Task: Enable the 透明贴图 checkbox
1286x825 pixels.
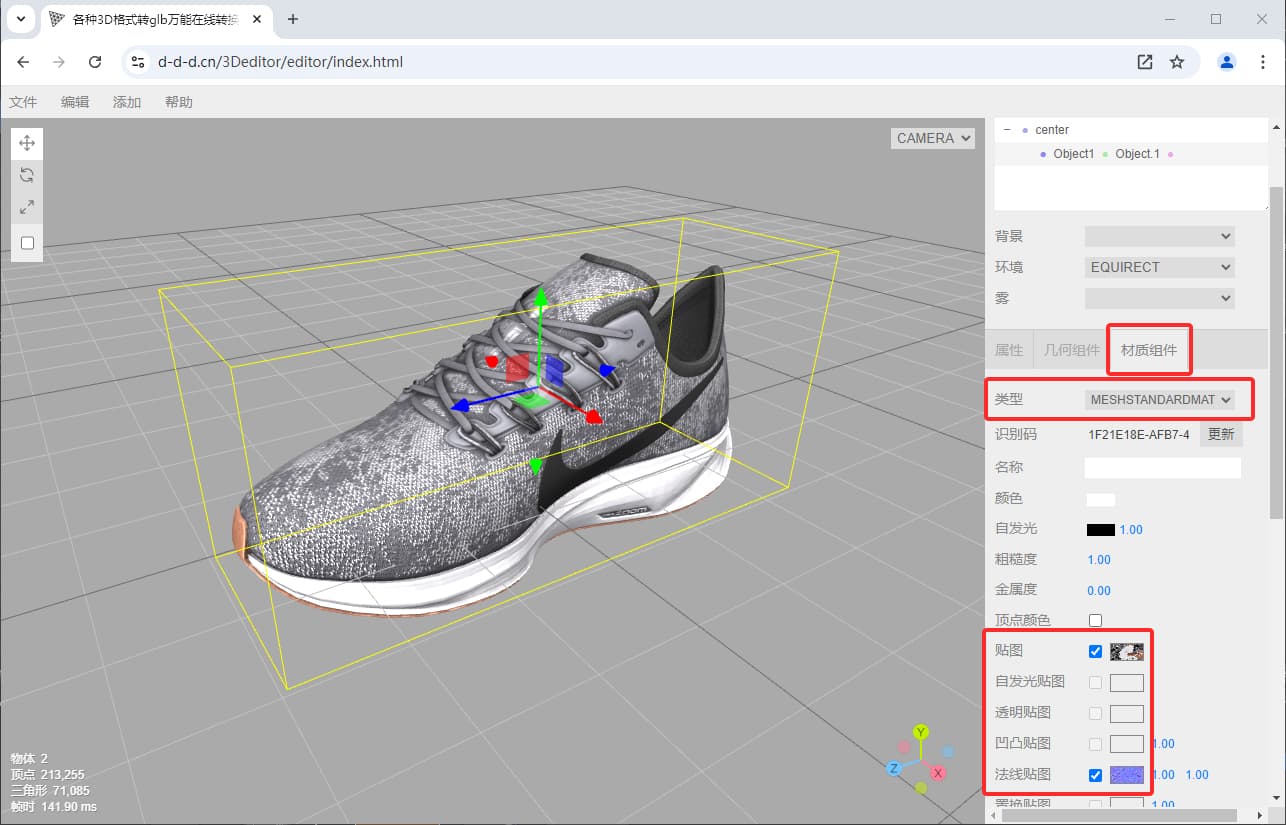Action: tap(1096, 713)
